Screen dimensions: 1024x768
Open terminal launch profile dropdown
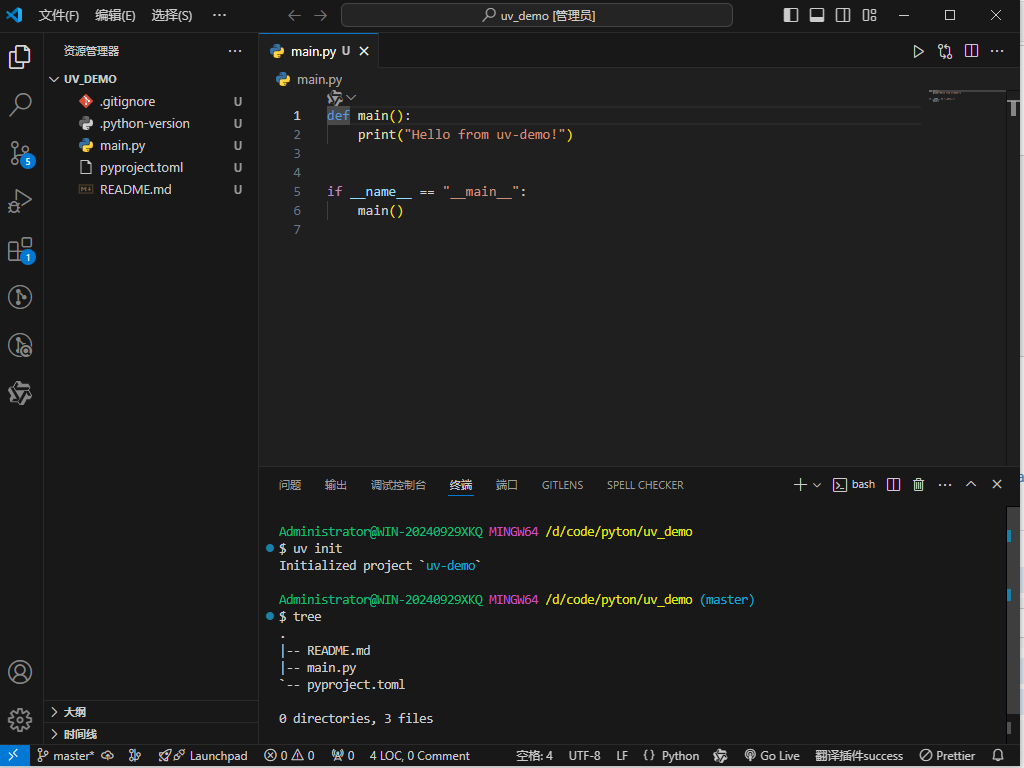[816, 485]
